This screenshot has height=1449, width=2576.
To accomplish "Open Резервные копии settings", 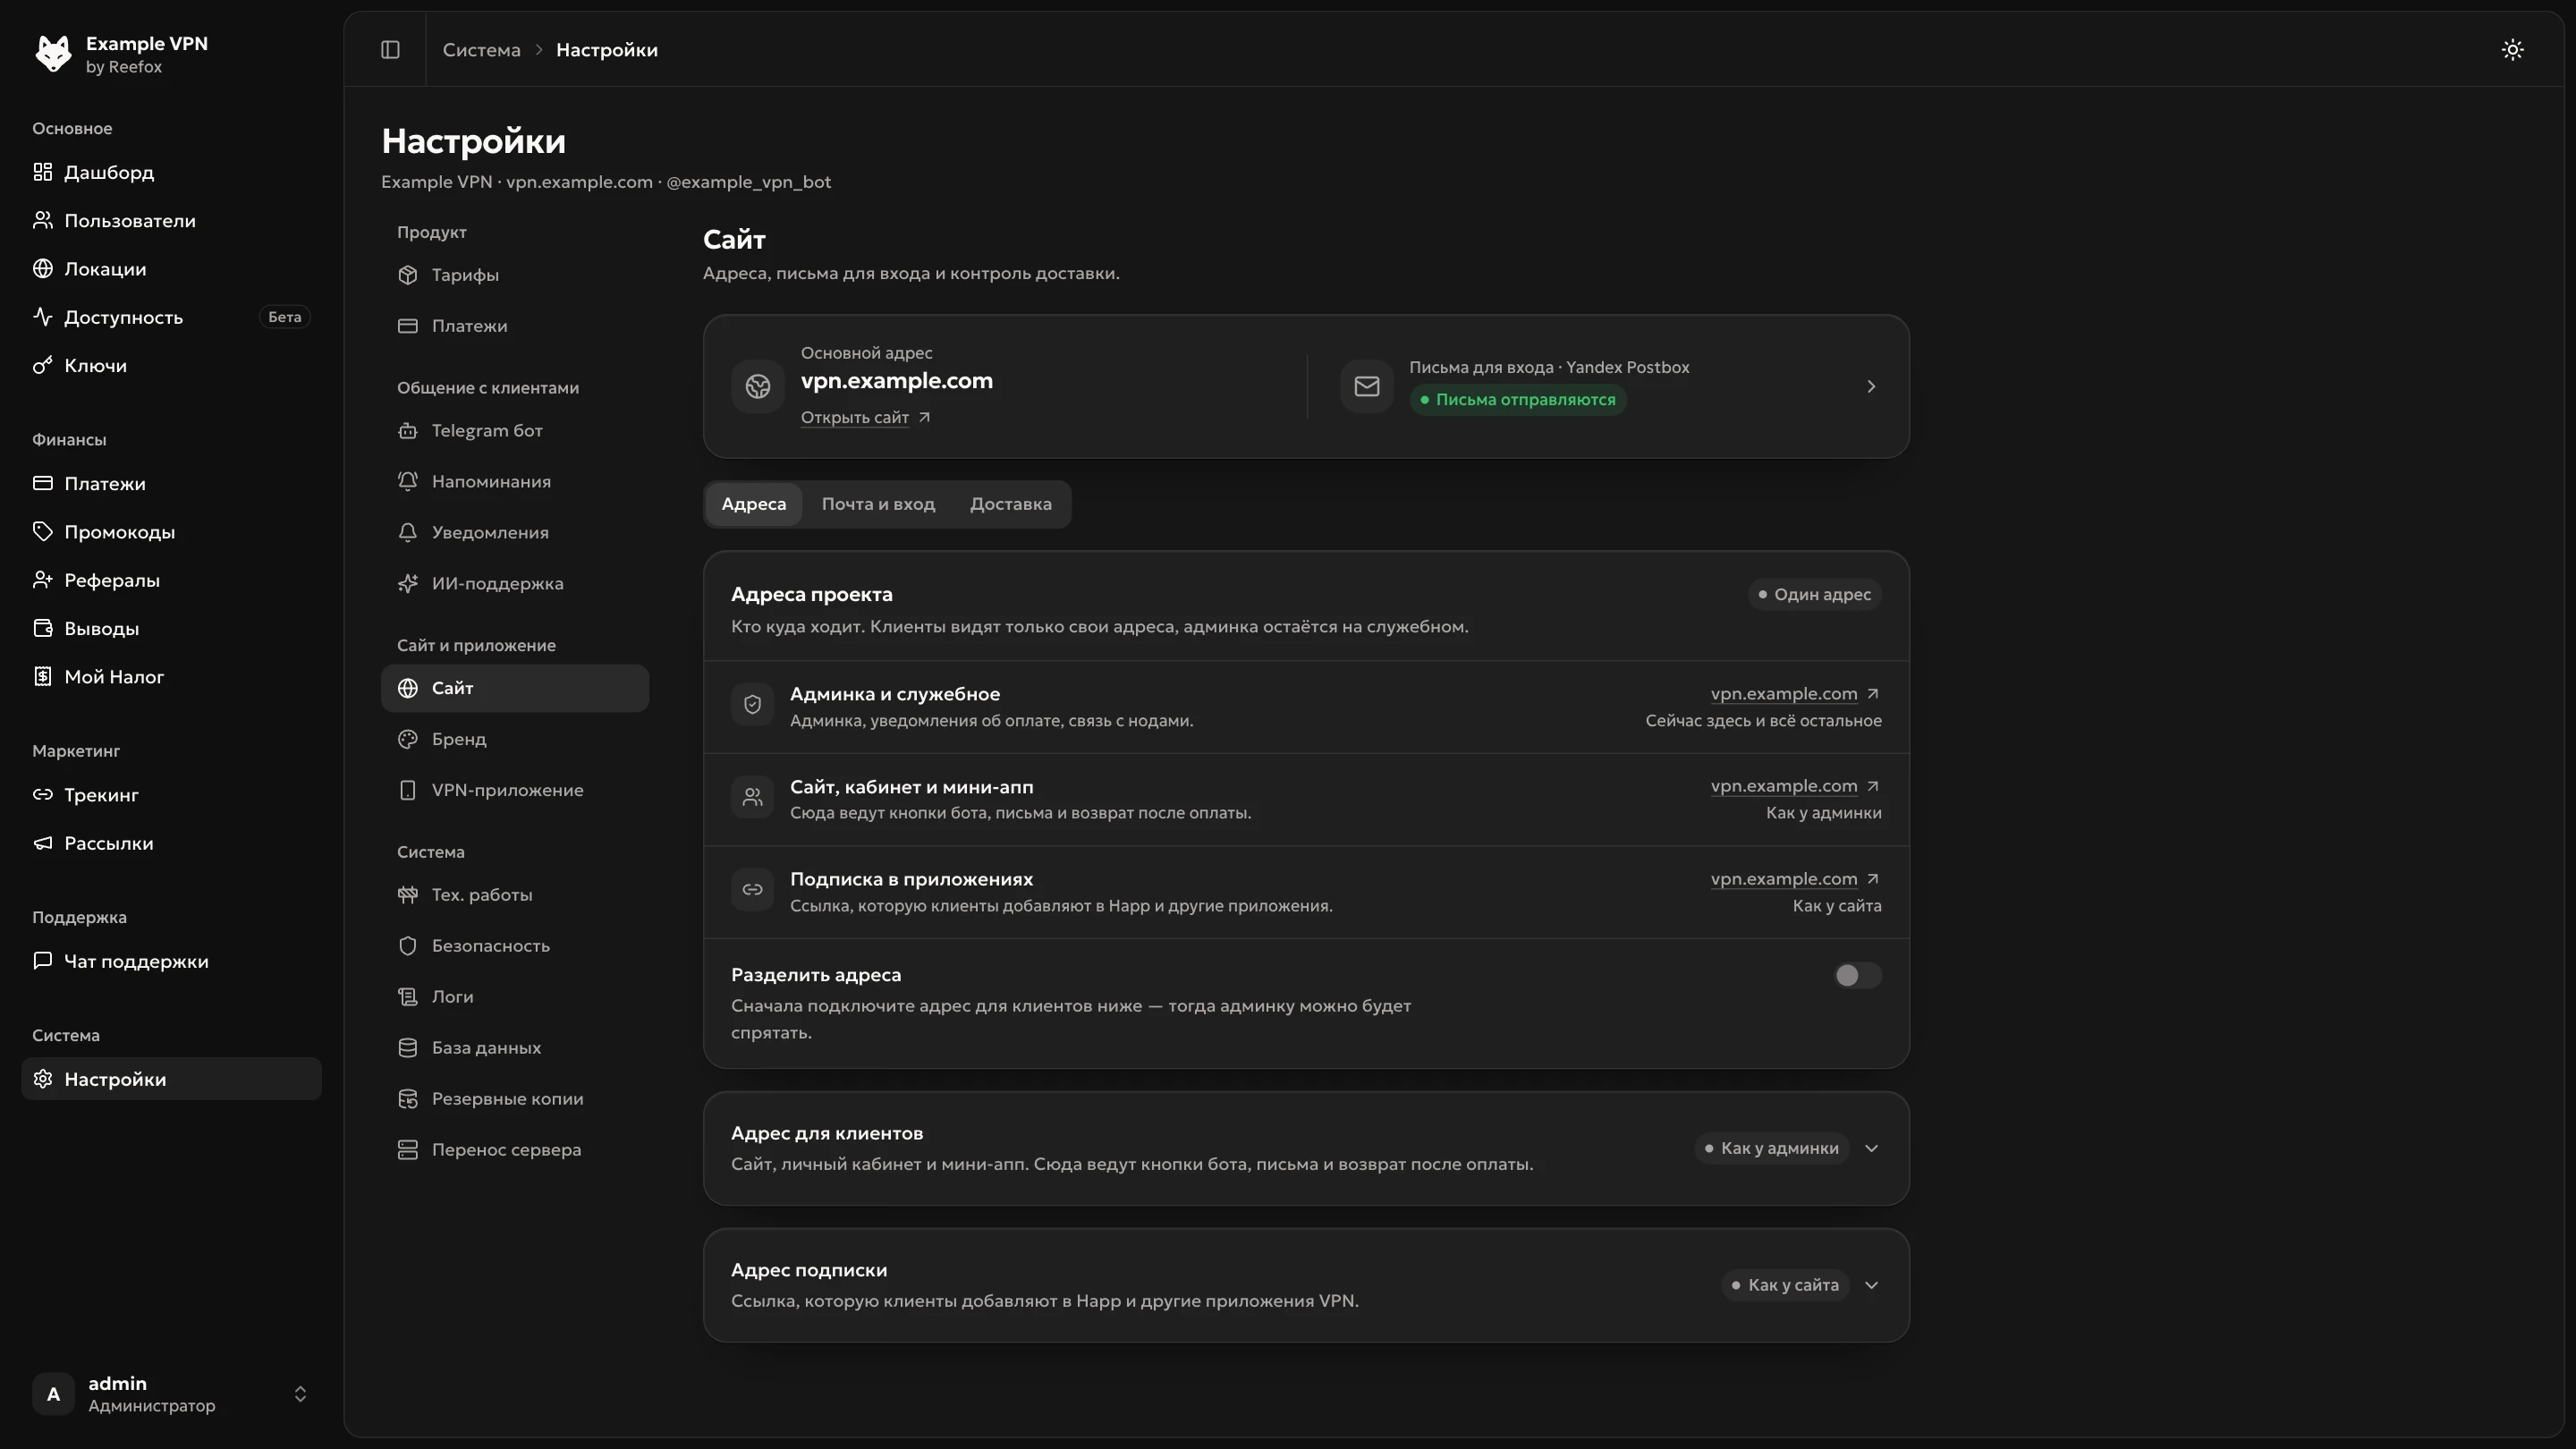I will 514,1099.
